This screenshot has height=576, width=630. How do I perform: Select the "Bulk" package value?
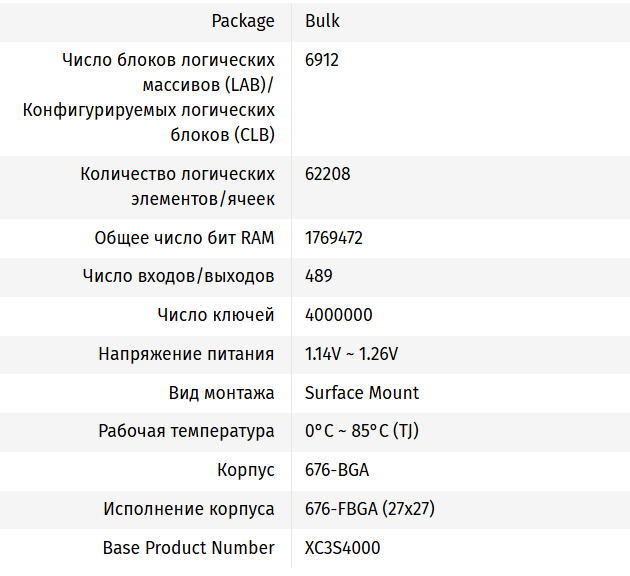[322, 21]
